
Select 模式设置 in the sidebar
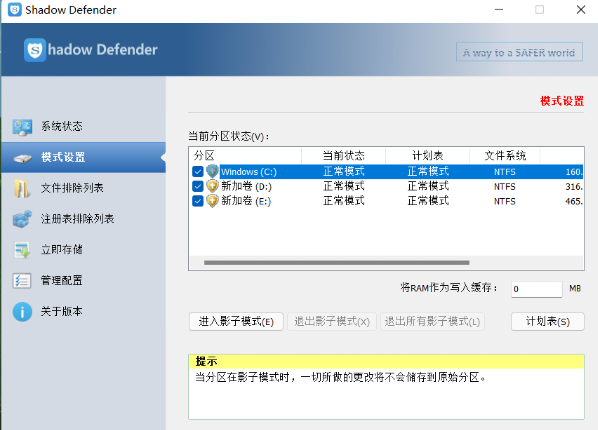[84, 157]
